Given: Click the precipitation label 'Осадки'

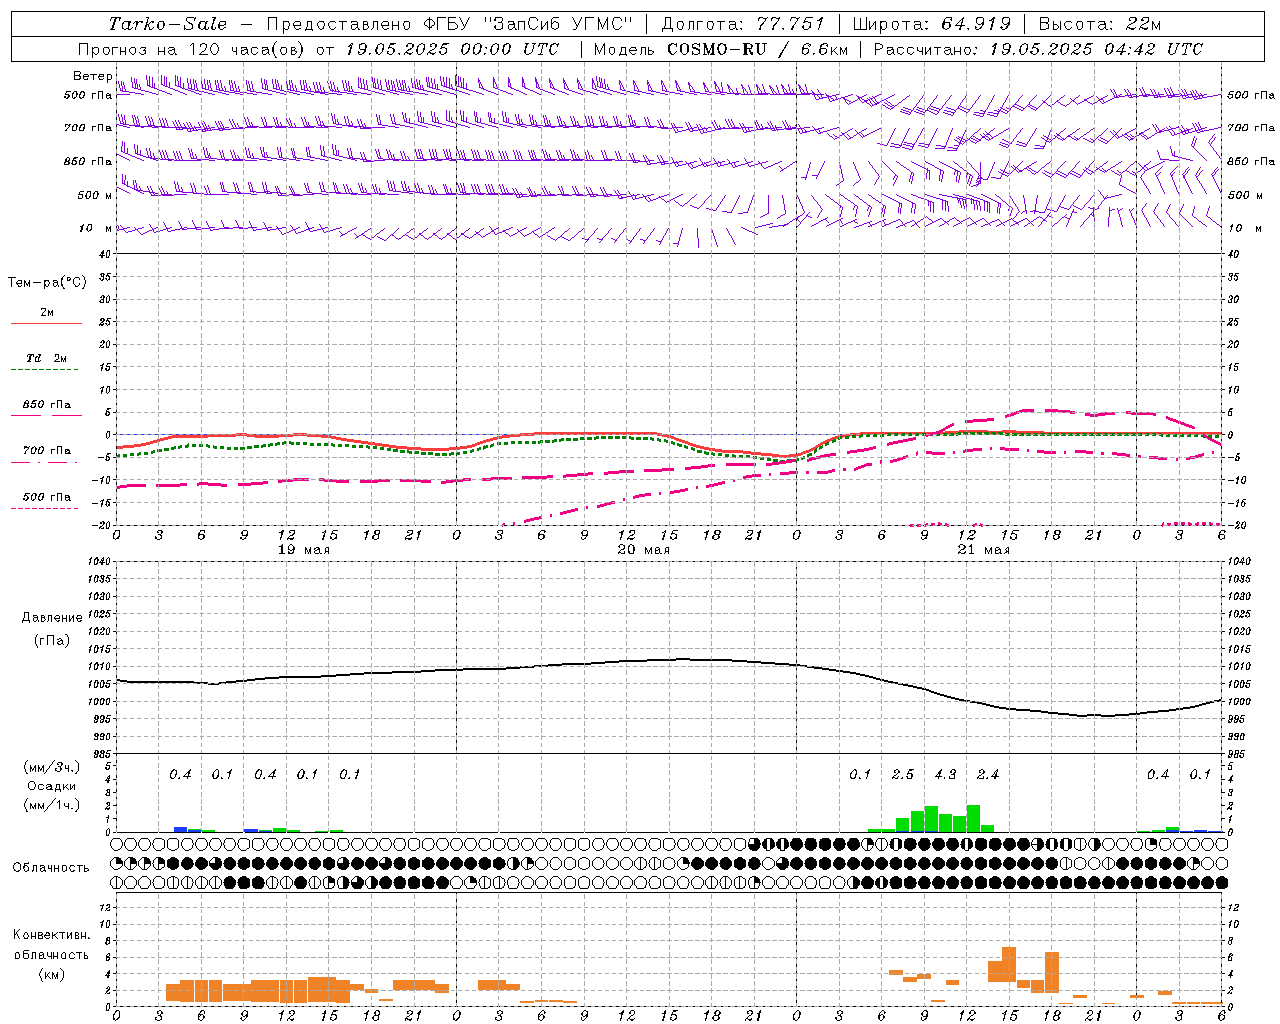Looking at the screenshot, I should click(52, 786).
